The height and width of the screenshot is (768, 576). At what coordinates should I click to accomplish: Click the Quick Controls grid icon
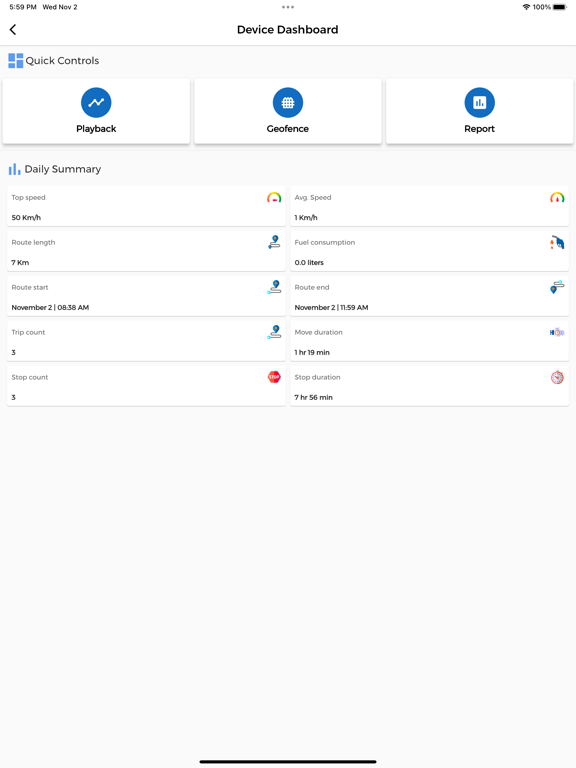click(16, 61)
